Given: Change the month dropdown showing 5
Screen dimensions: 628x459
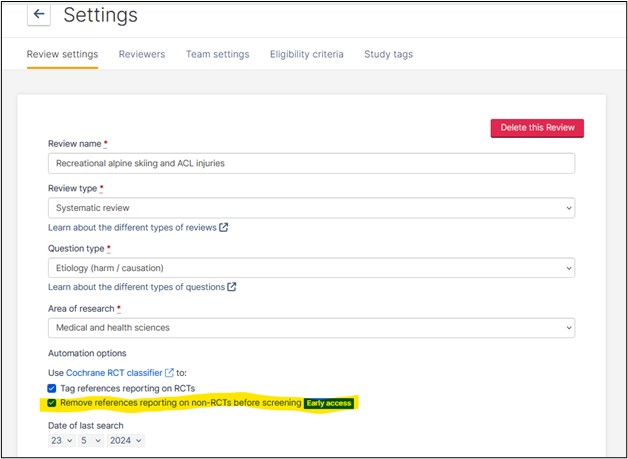Looking at the screenshot, I should pyautogui.click(x=92, y=440).
